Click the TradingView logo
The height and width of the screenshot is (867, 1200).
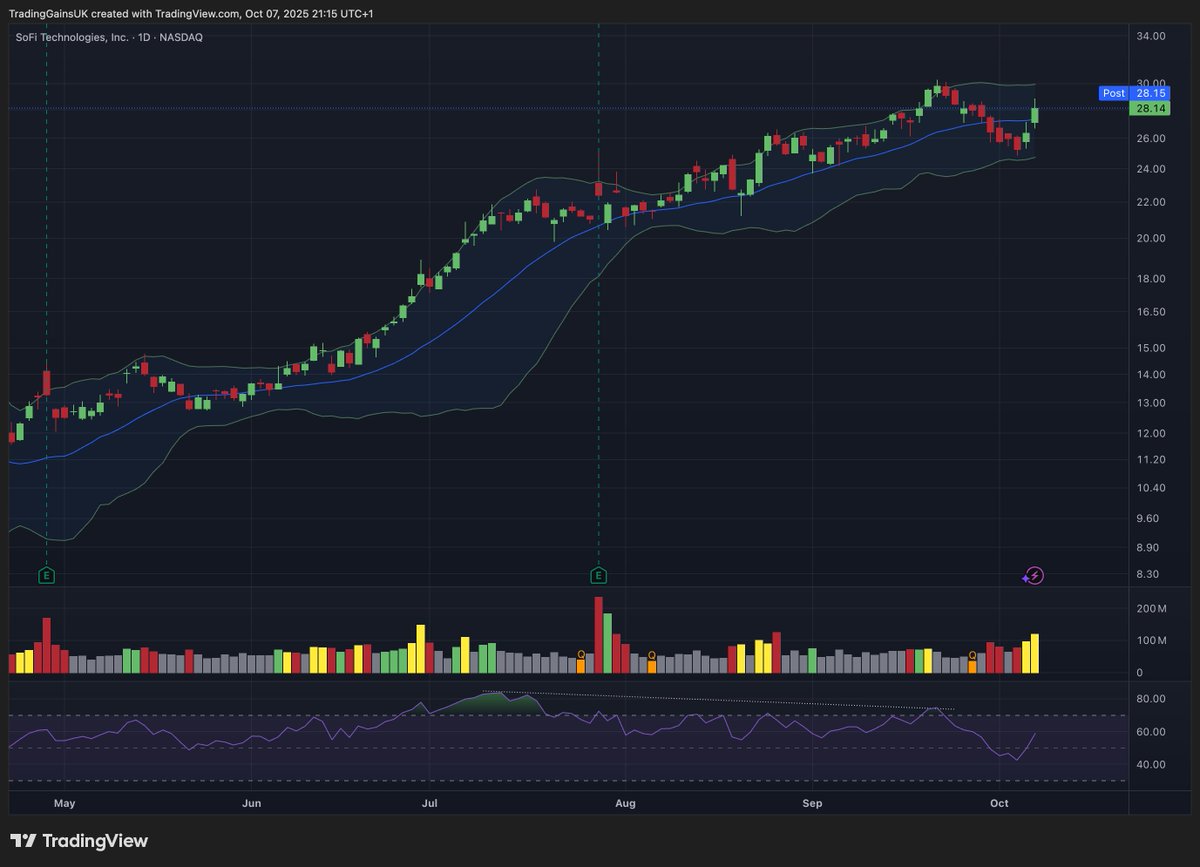pyautogui.click(x=79, y=841)
